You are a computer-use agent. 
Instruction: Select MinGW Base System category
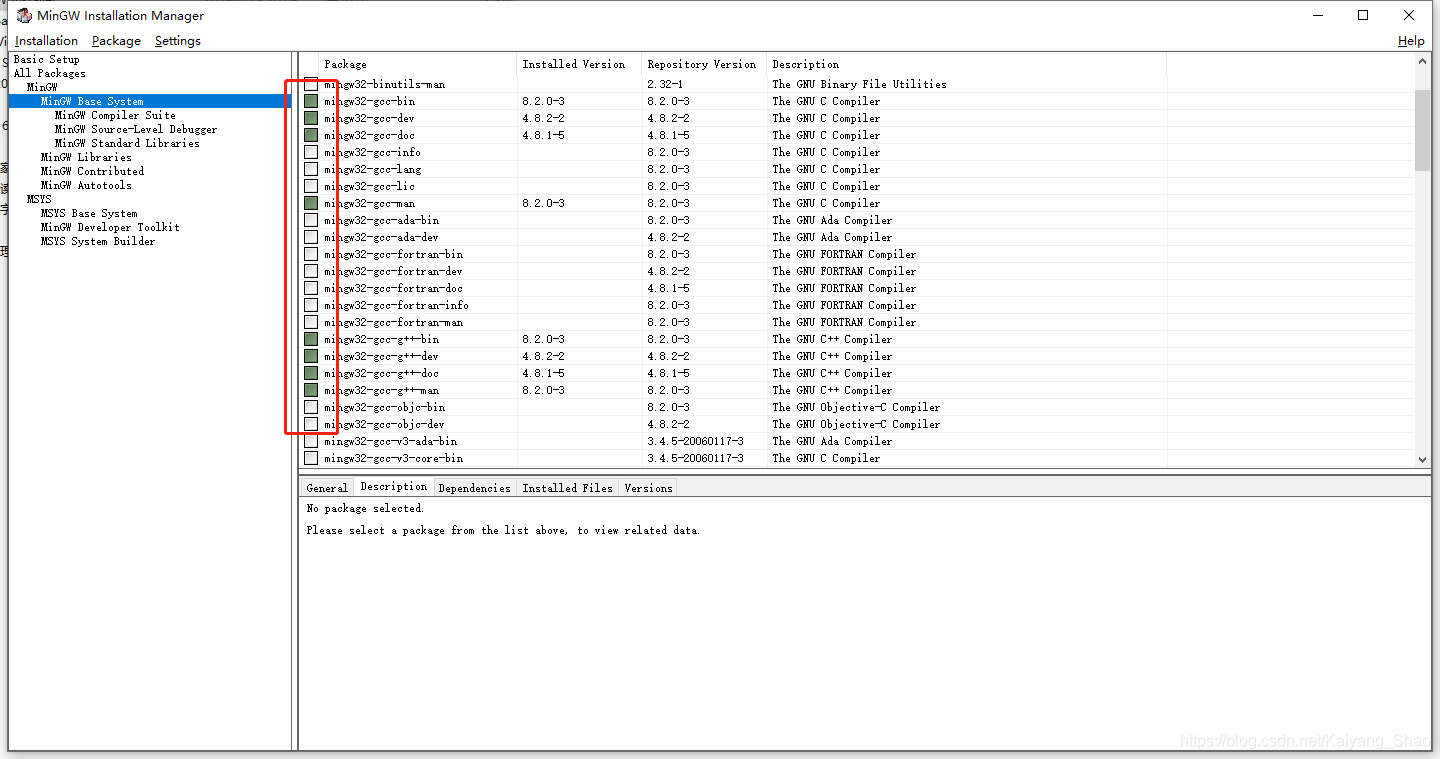click(92, 101)
